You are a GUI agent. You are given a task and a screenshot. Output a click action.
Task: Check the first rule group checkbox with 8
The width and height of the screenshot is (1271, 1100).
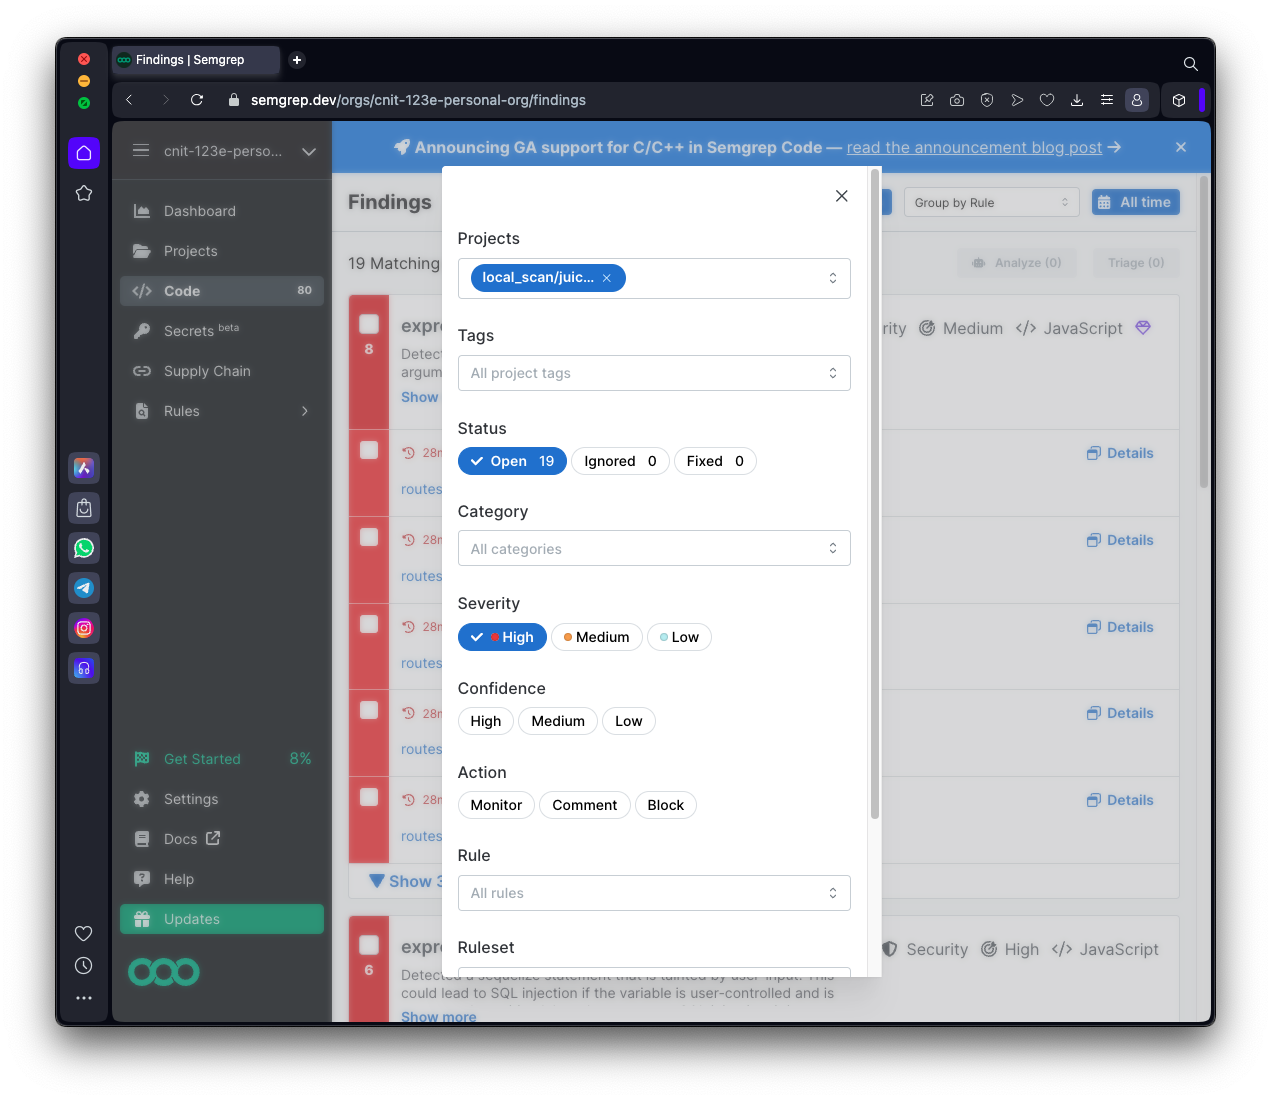click(x=369, y=324)
